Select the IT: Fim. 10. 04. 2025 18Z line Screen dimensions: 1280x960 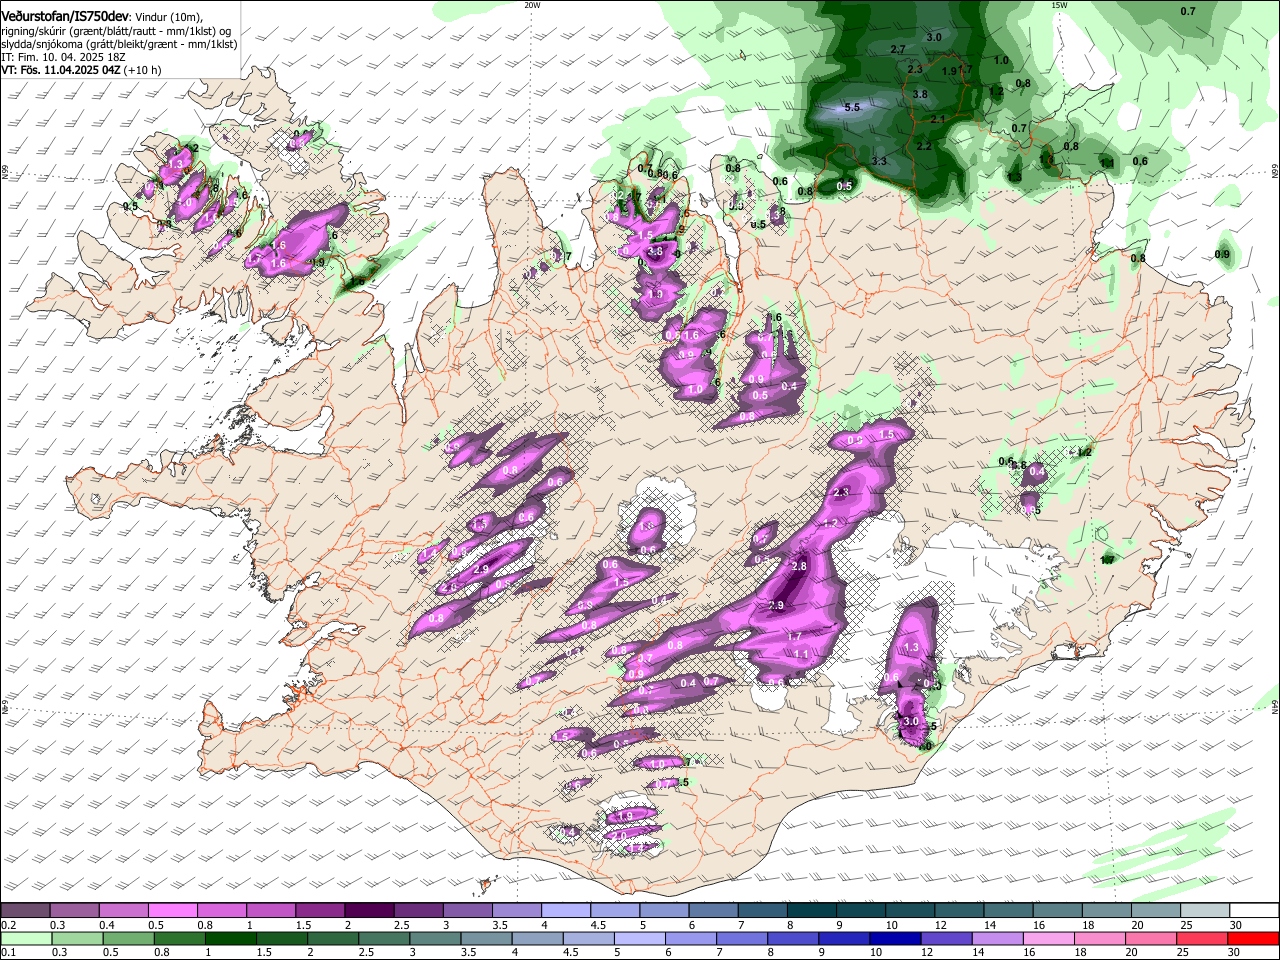[63, 57]
